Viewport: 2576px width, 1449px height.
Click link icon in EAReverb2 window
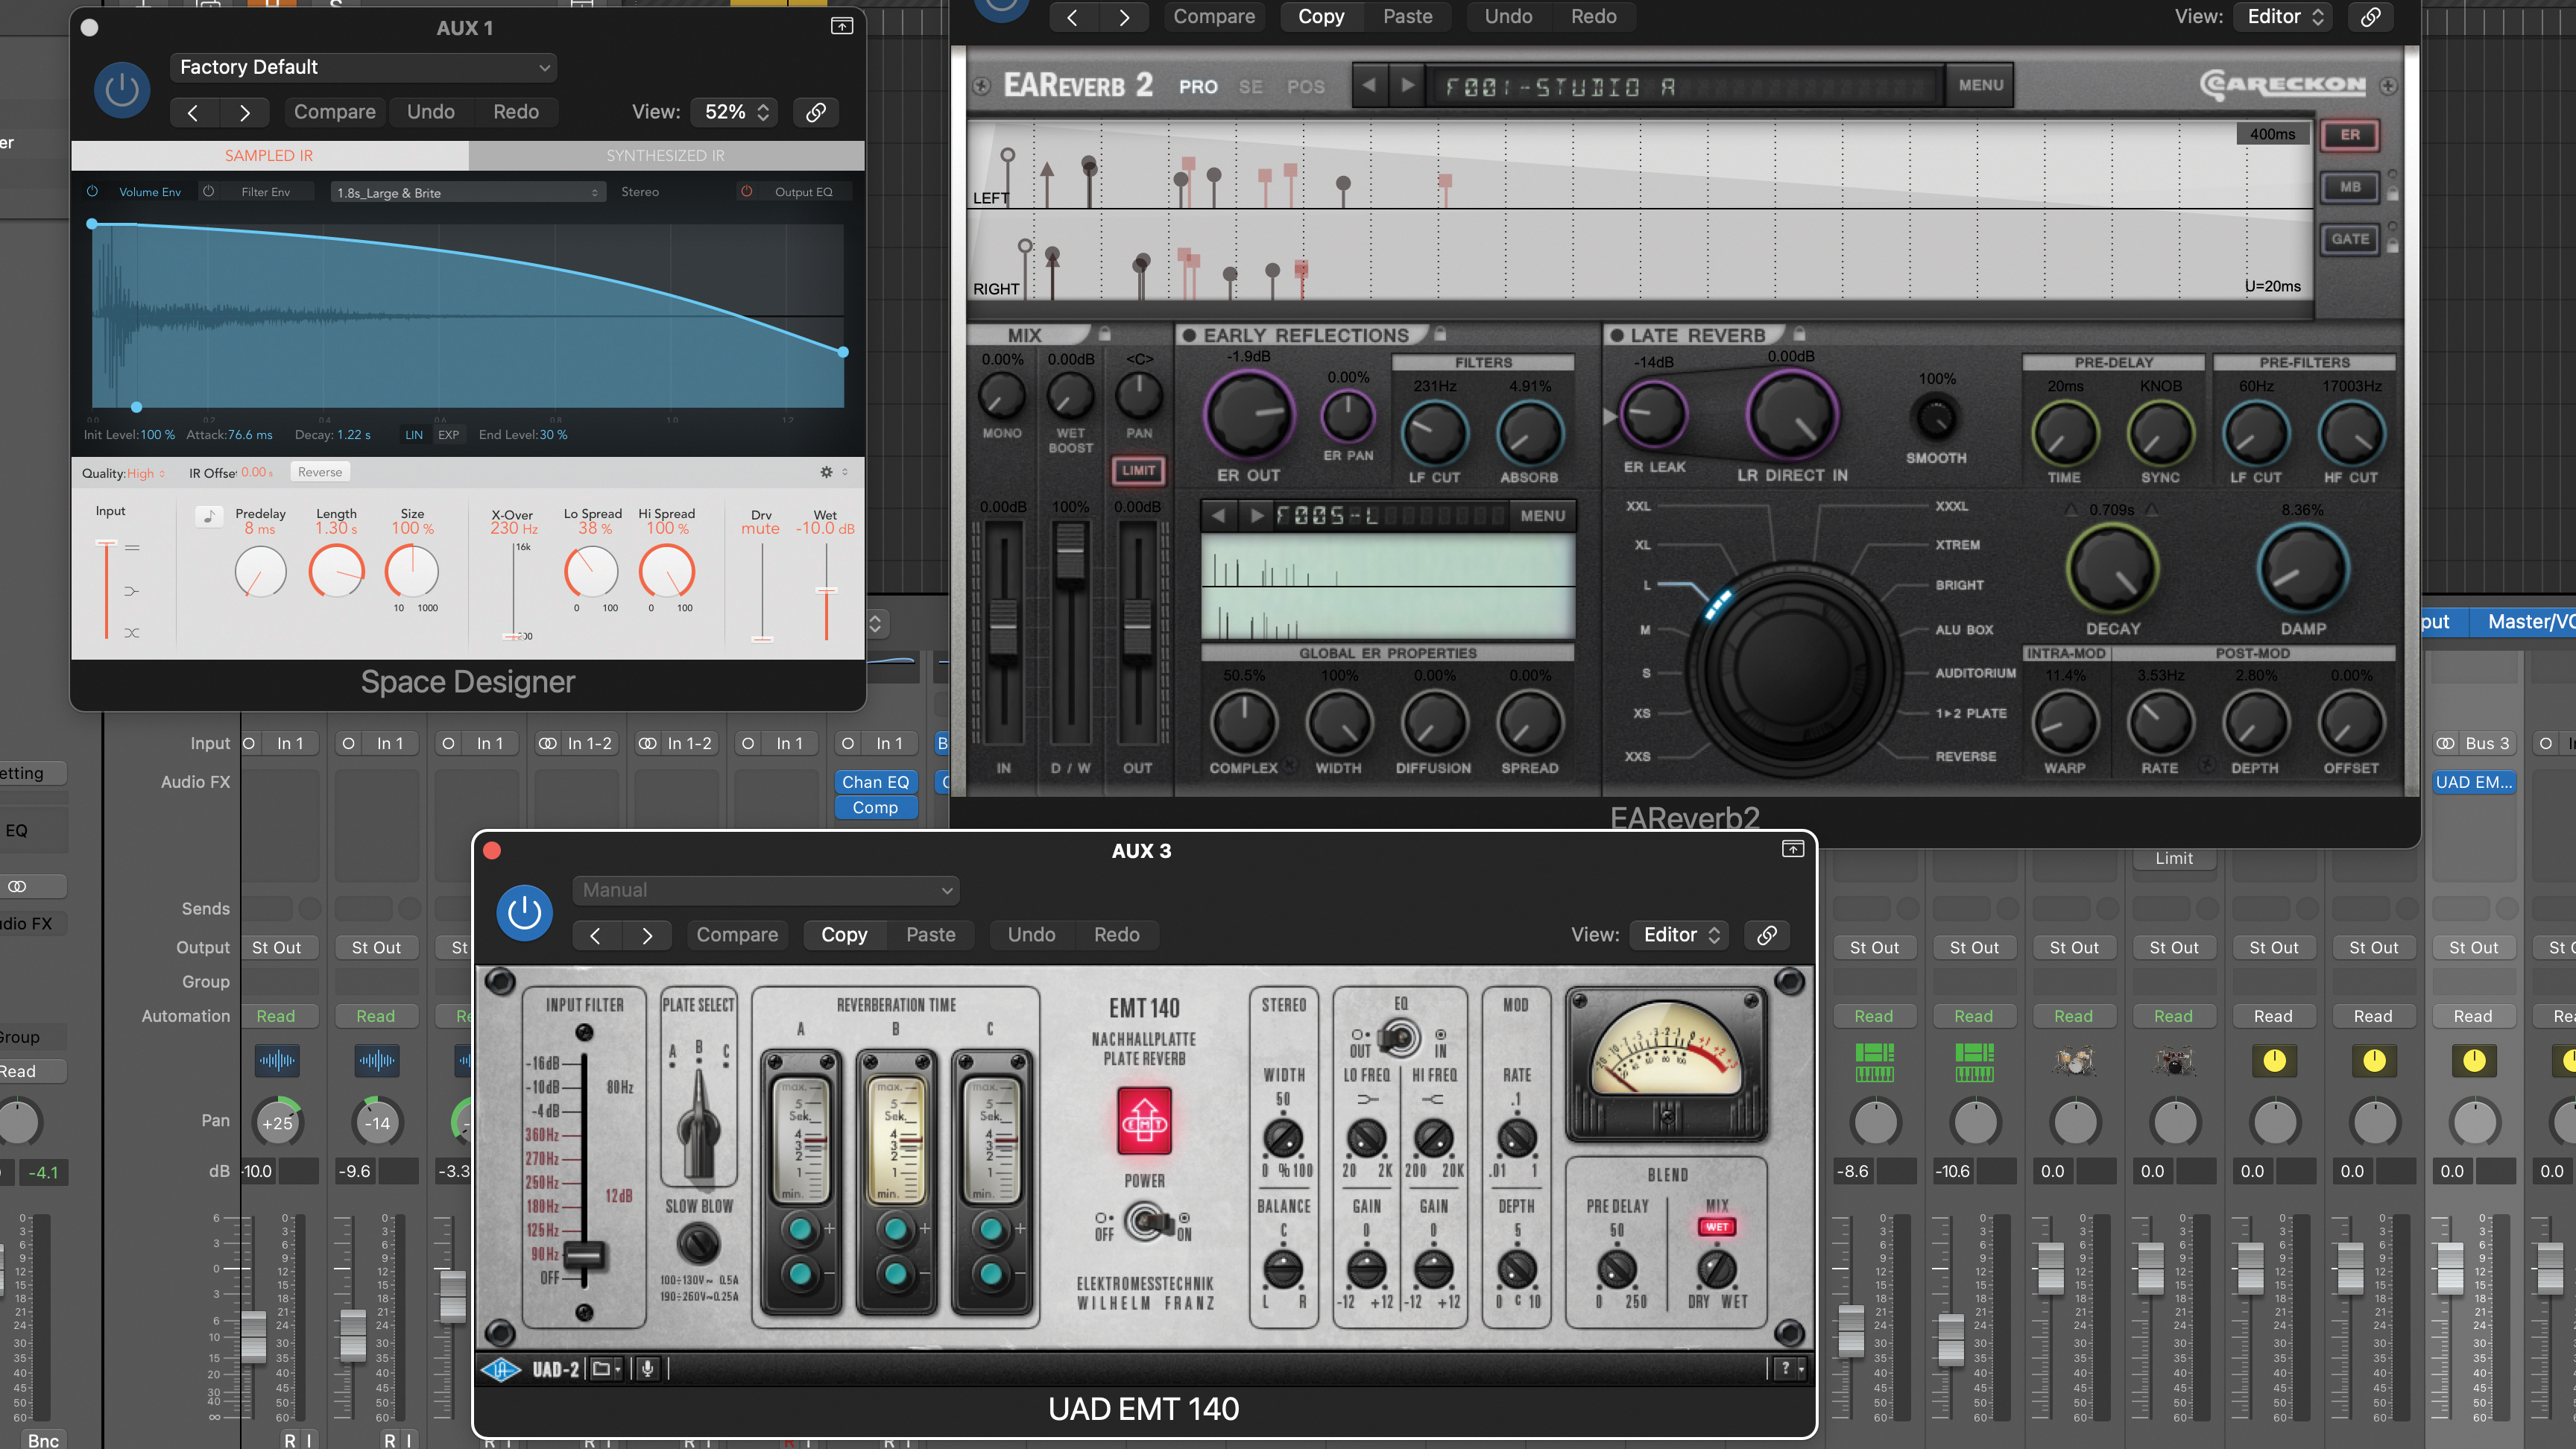[x=2370, y=16]
